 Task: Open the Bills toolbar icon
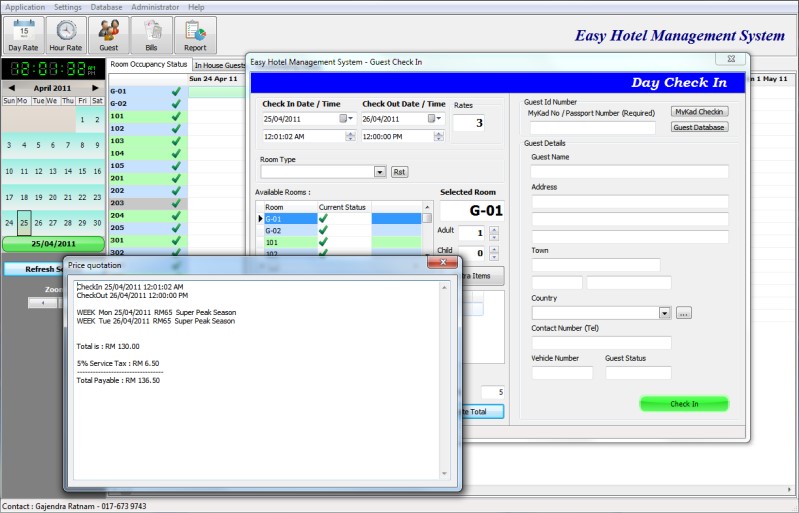(x=151, y=35)
